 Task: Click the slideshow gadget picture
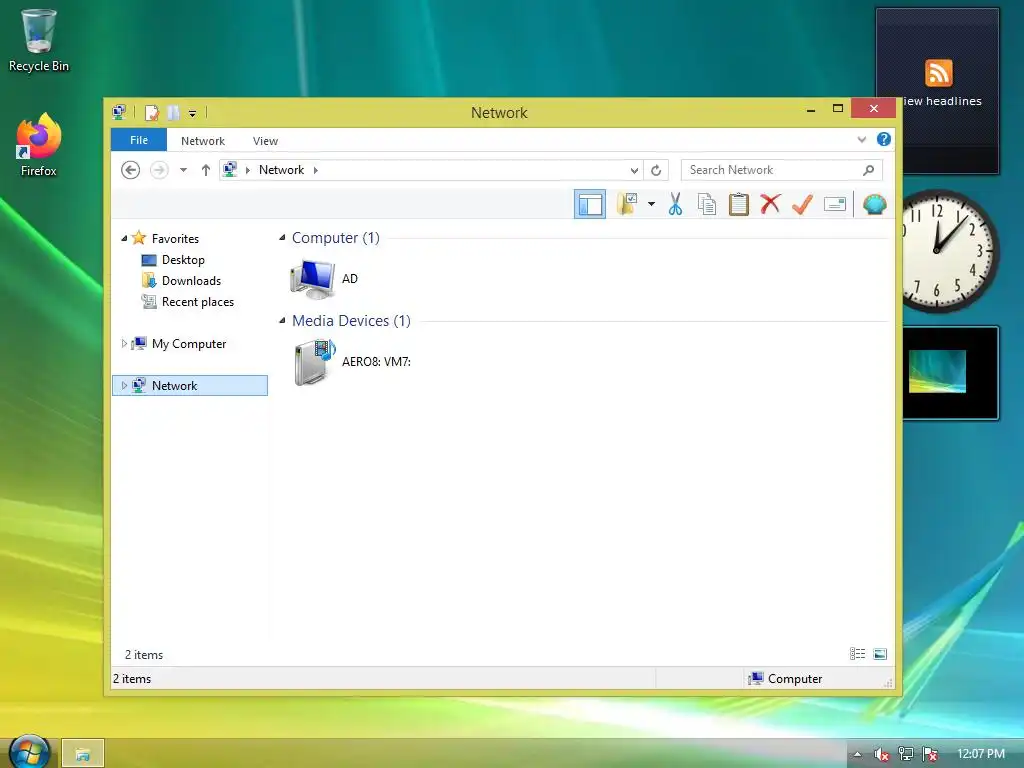(x=937, y=372)
